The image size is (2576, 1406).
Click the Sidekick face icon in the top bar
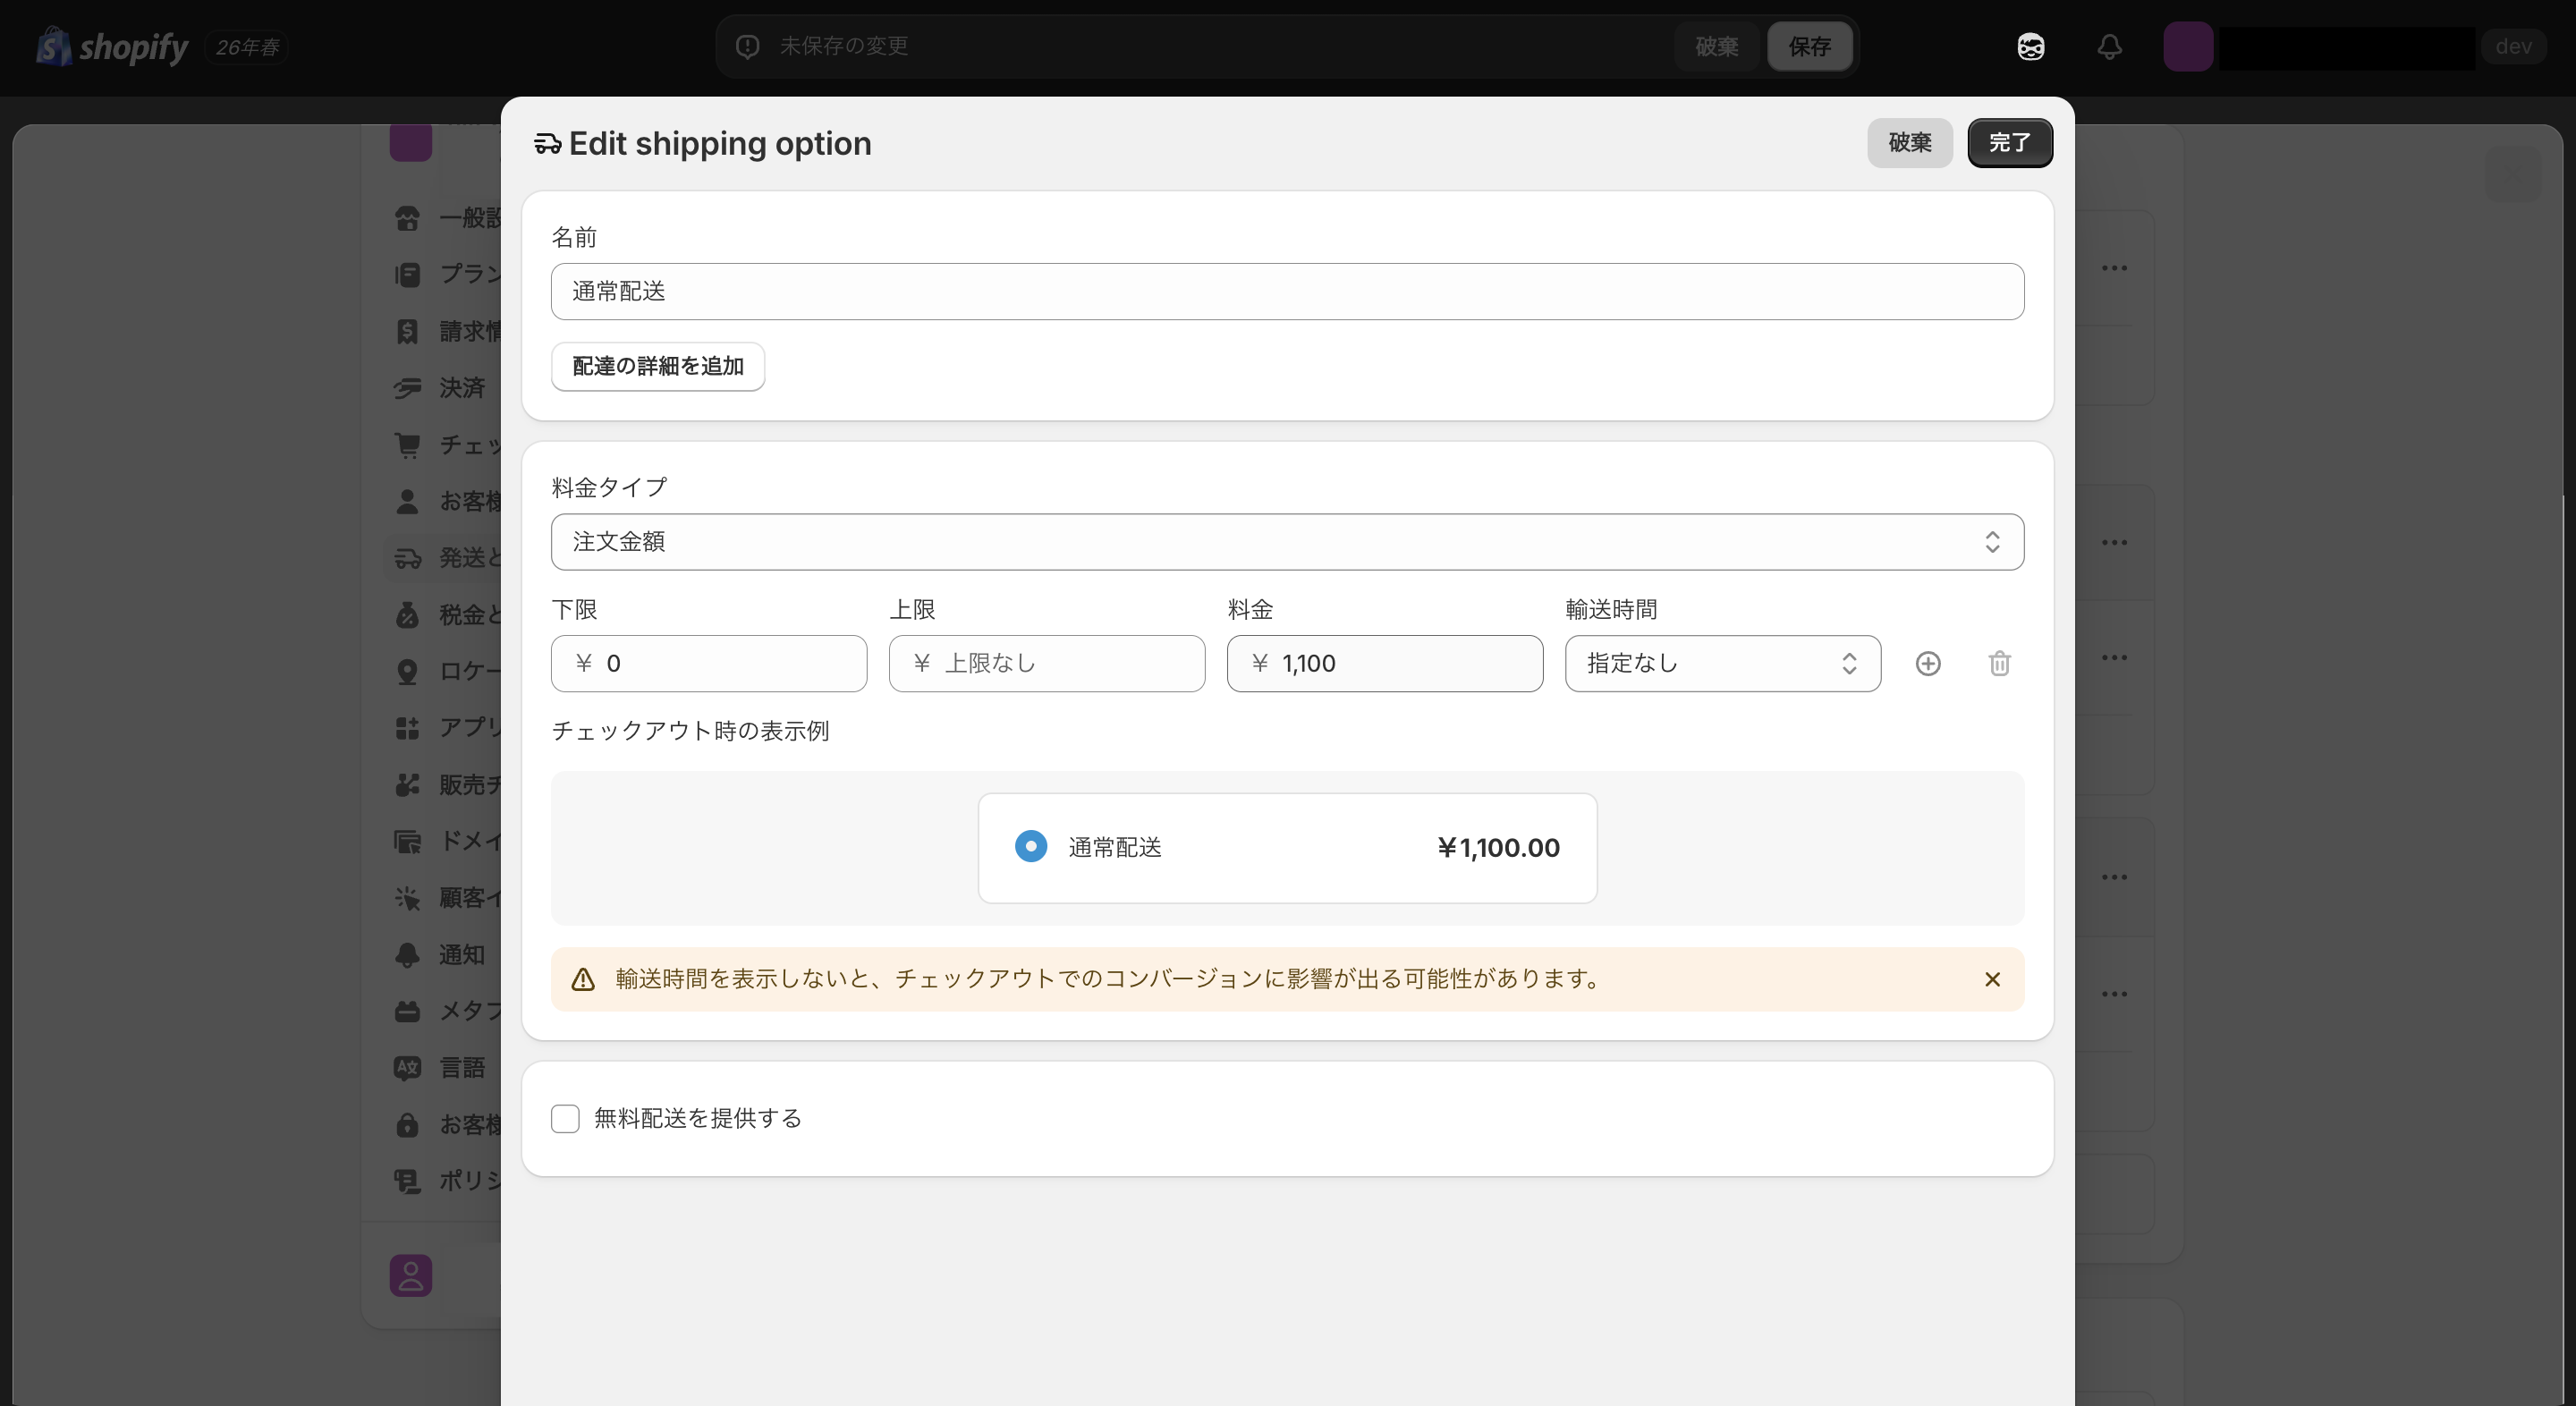pyautogui.click(x=2030, y=47)
